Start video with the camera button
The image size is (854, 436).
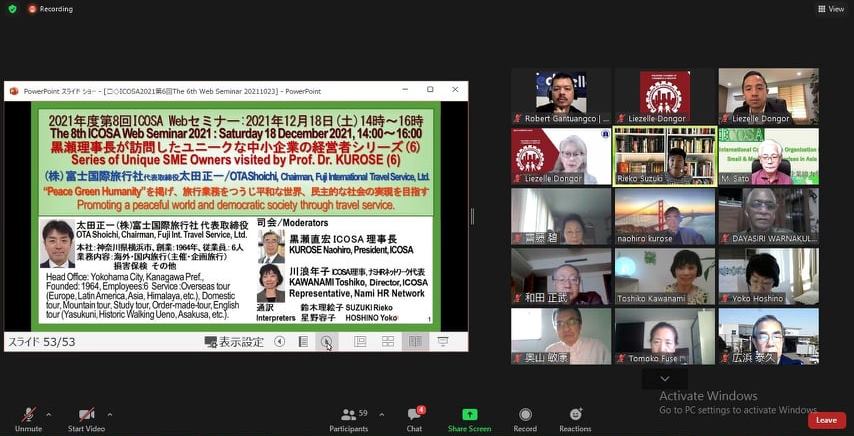pos(86,416)
